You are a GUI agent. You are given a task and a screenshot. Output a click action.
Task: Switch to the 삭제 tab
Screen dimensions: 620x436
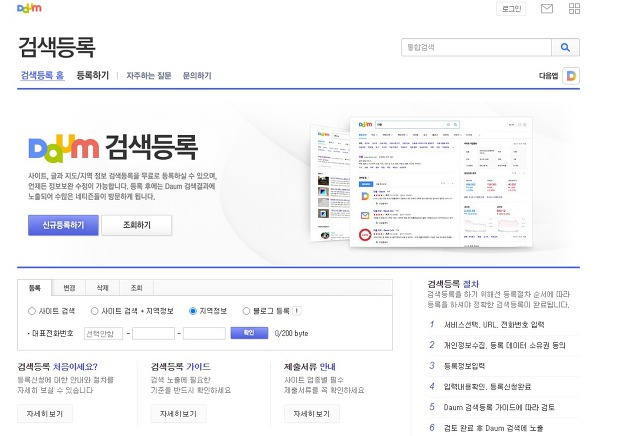click(x=103, y=288)
